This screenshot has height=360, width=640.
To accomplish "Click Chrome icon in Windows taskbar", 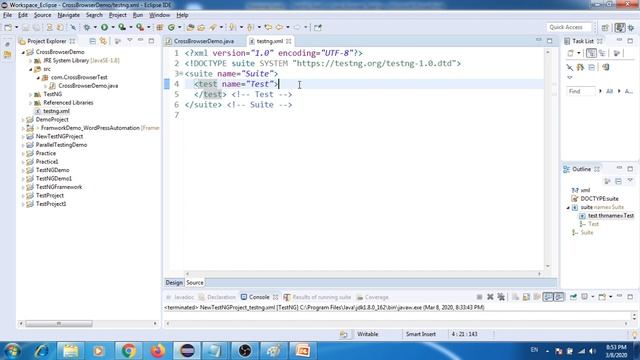I will pyautogui.click(x=129, y=351).
